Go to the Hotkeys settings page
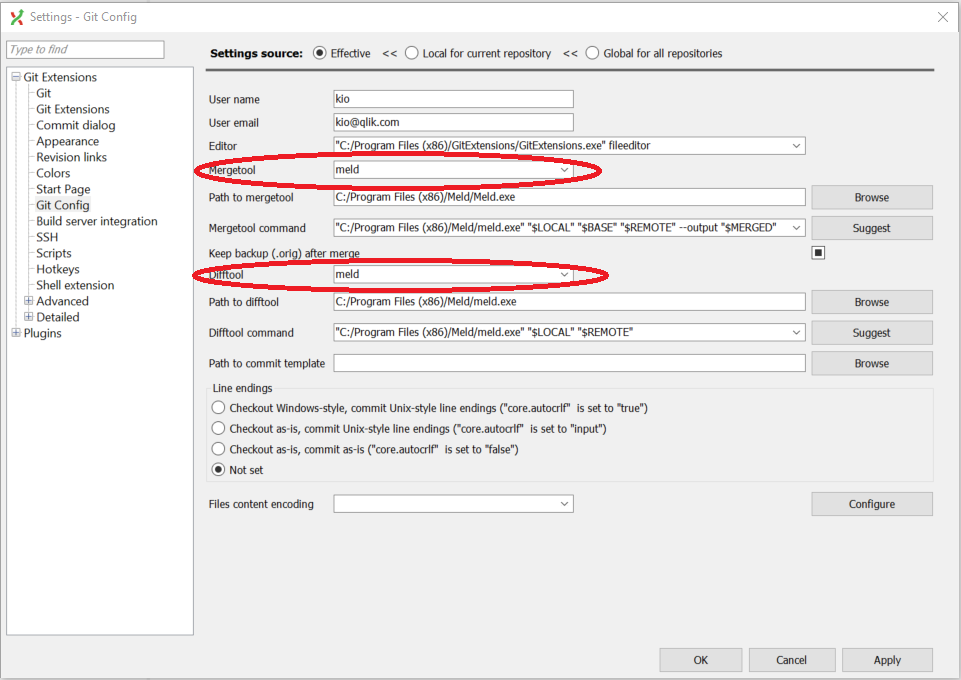Screen dimensions: 961x680 58,269
